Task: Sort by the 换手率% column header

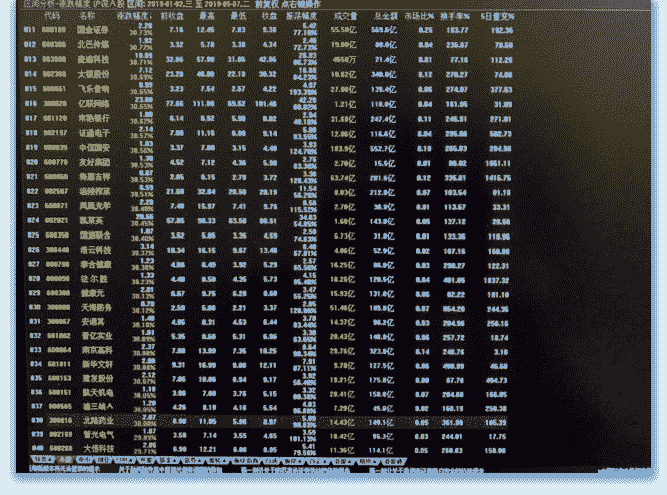Action: pos(455,16)
